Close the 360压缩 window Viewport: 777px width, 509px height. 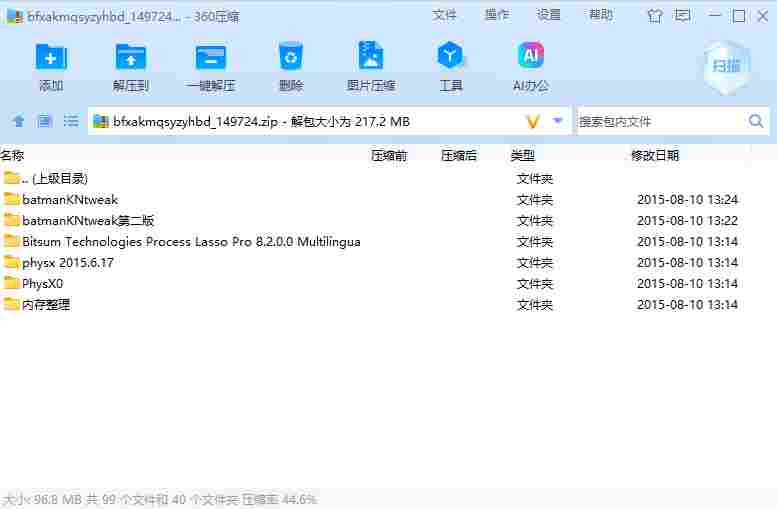pos(763,16)
